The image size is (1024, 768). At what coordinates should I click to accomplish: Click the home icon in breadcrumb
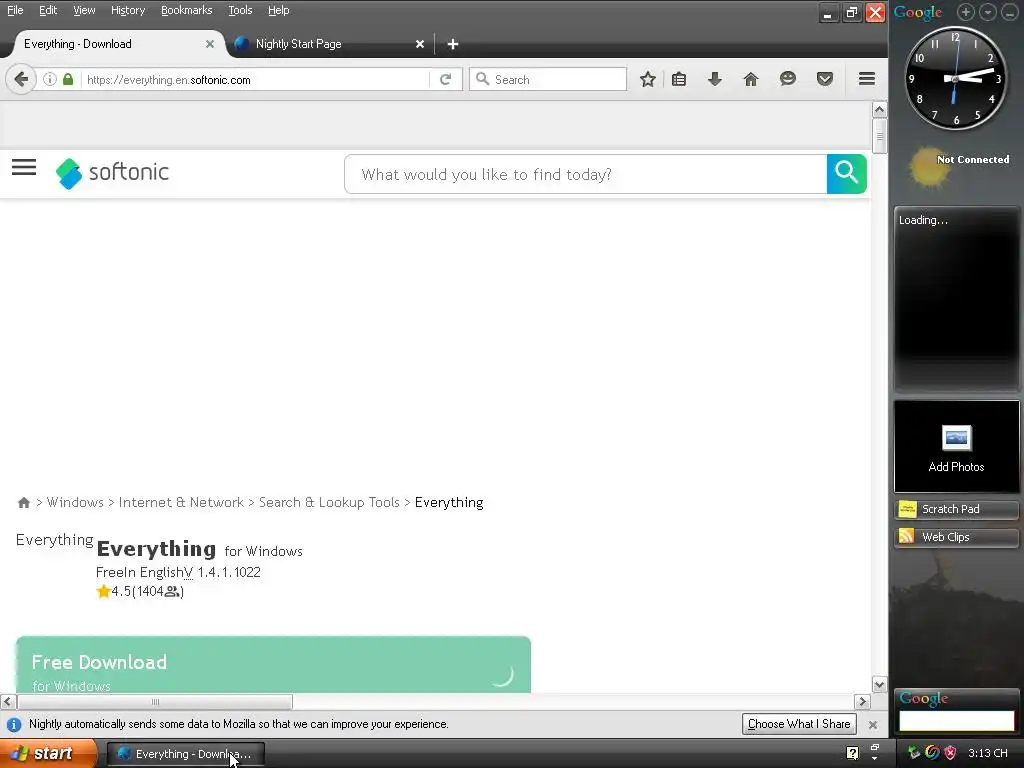click(24, 502)
